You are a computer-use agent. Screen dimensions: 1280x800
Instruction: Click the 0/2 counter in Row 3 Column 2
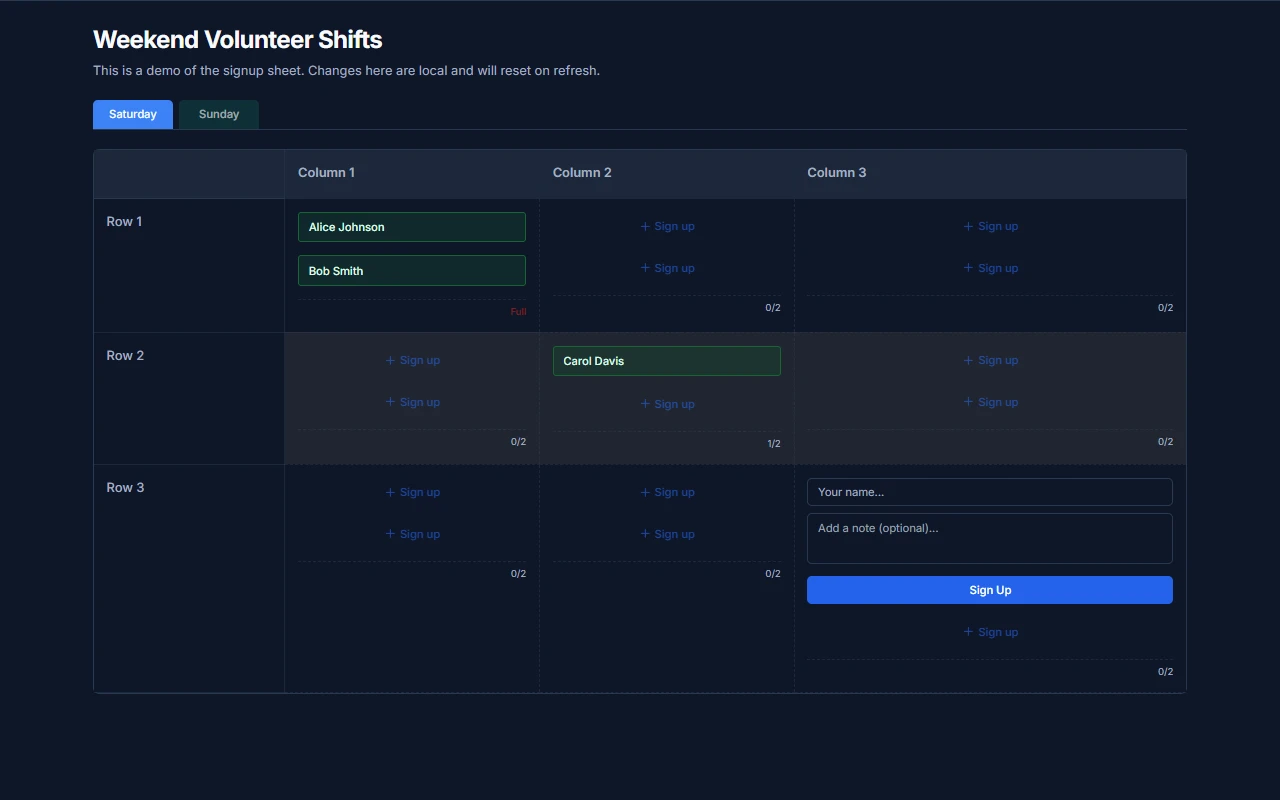click(773, 574)
